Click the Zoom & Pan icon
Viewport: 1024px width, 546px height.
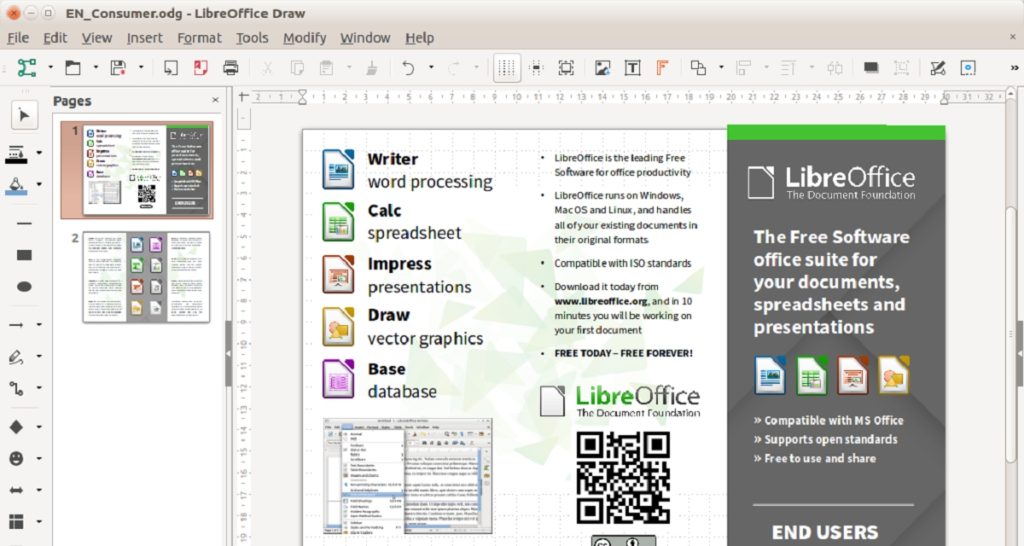(566, 68)
